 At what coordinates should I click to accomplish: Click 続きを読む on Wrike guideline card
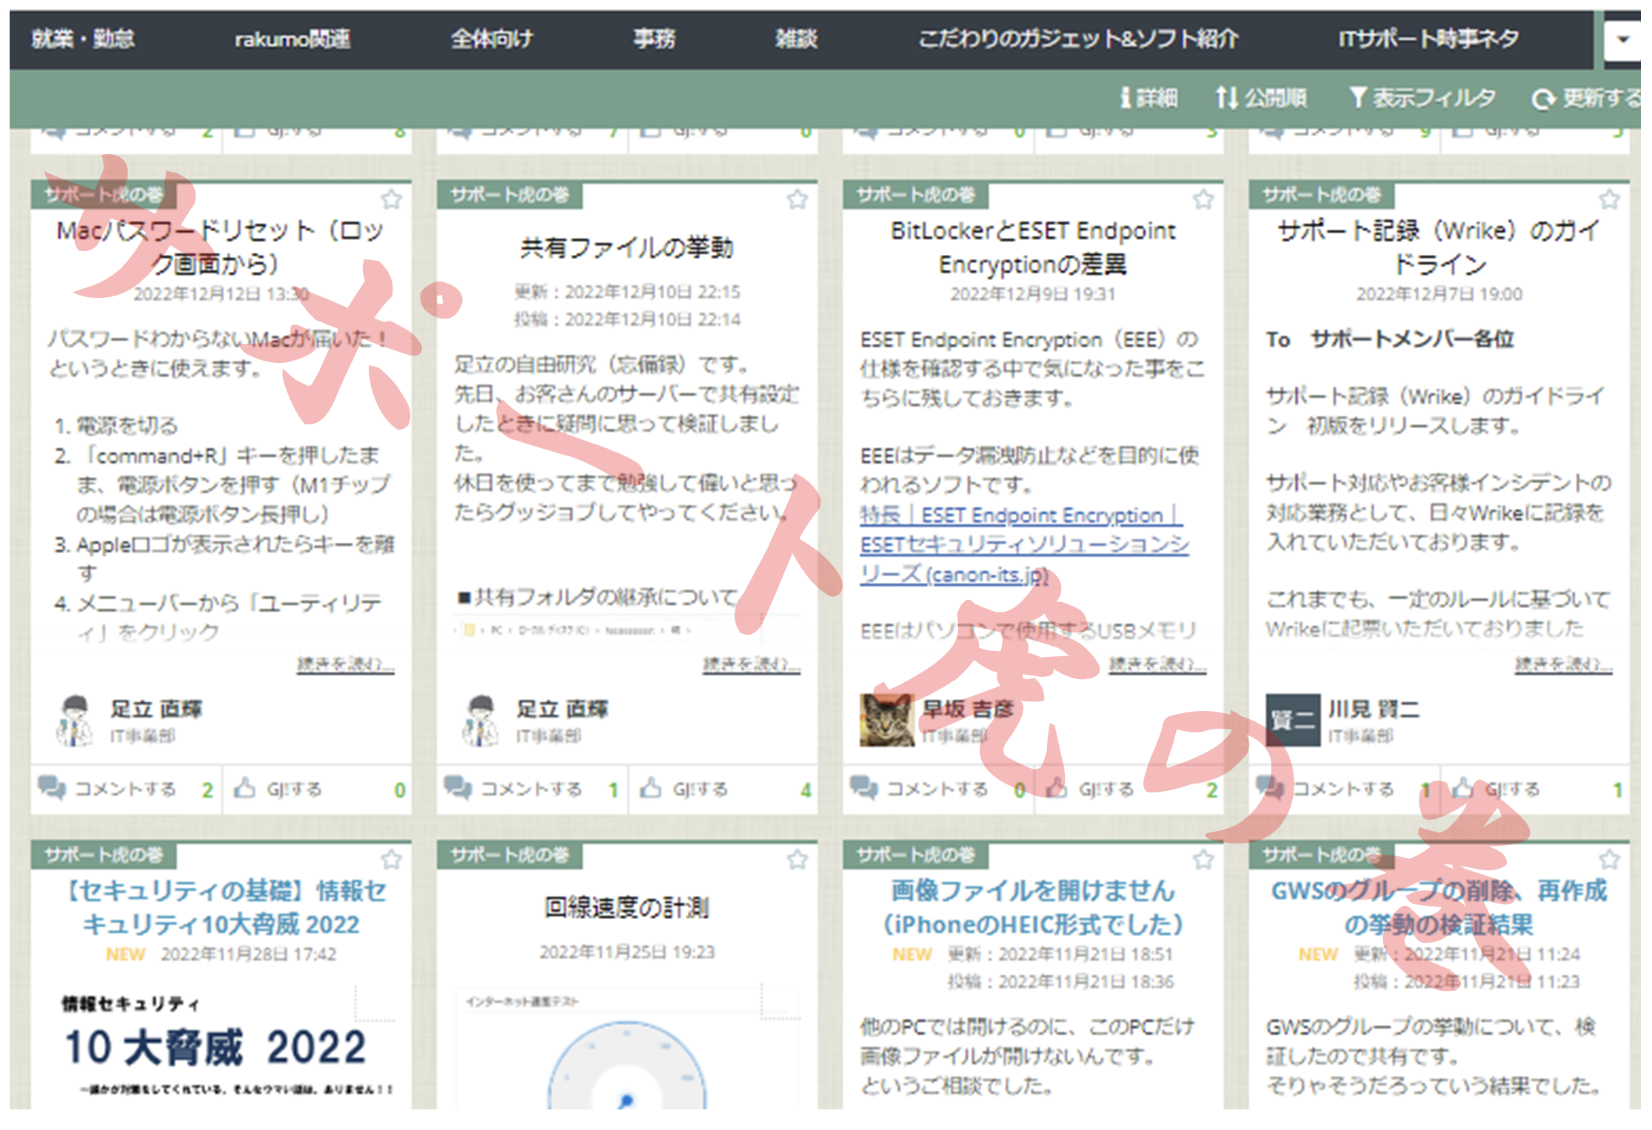point(1563,664)
